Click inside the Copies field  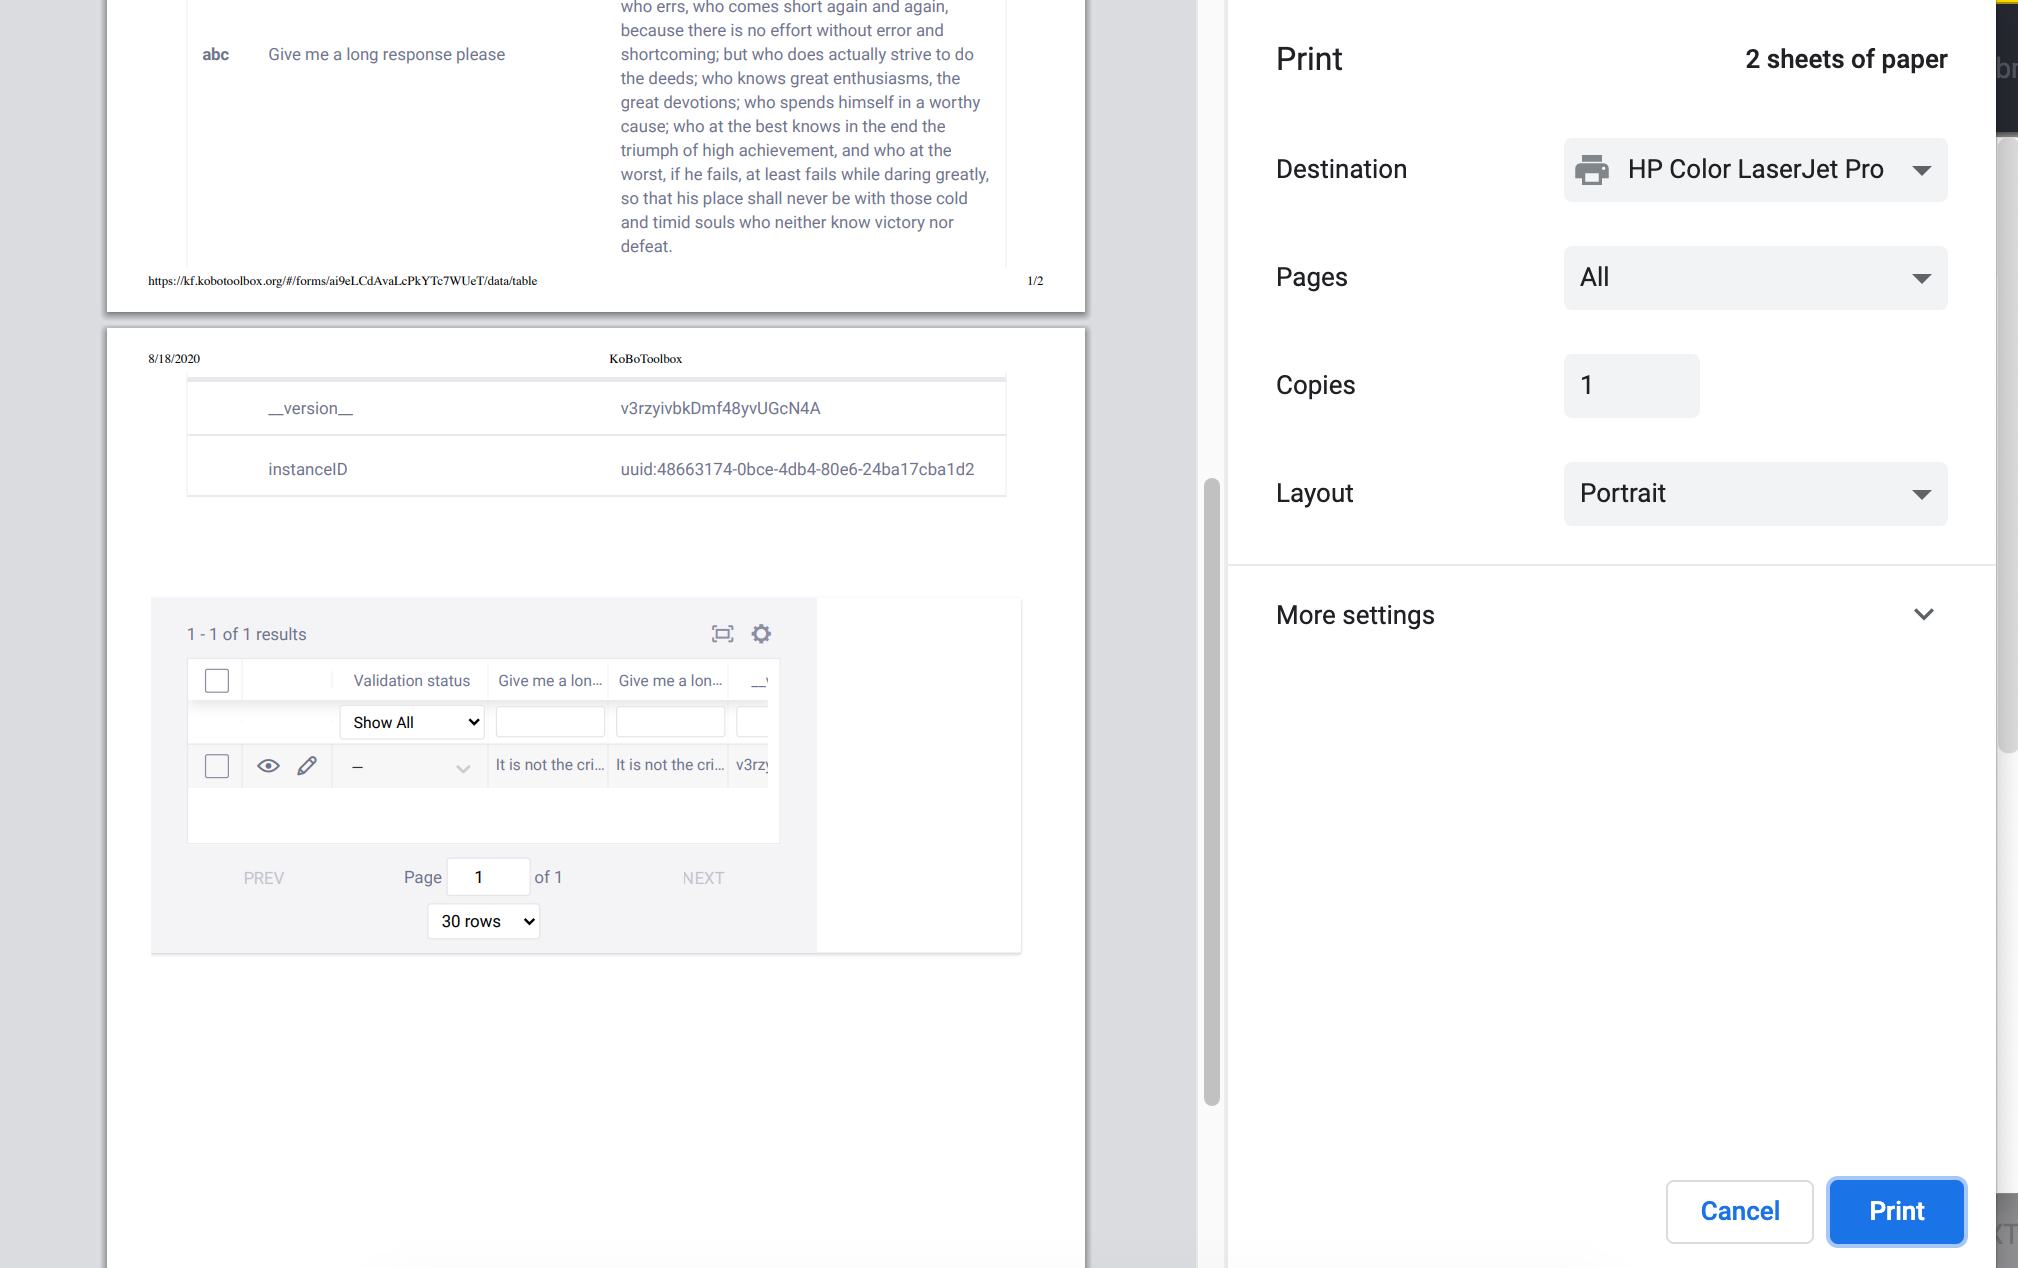coord(1630,385)
